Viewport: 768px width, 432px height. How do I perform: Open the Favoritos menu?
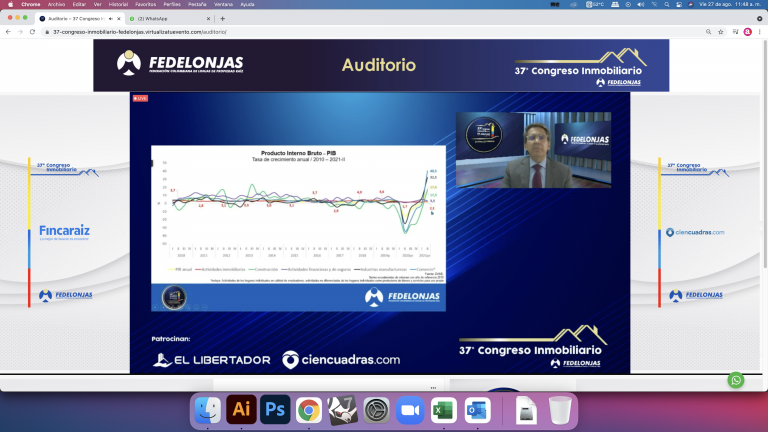tap(145, 4)
